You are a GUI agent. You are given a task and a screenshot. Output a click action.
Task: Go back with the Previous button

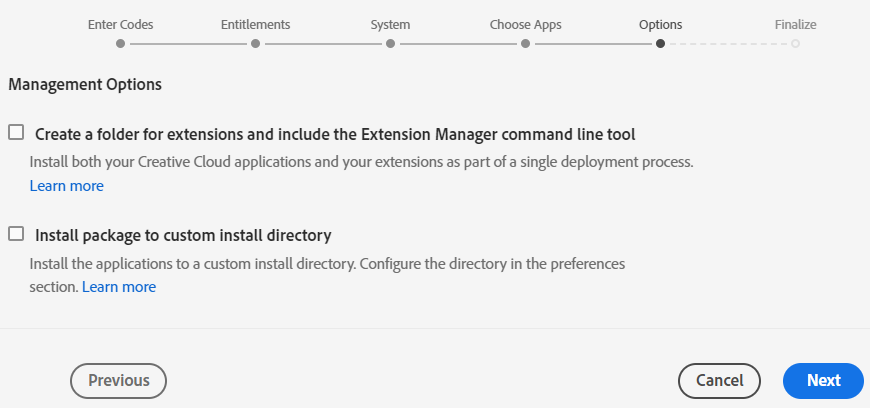click(118, 380)
